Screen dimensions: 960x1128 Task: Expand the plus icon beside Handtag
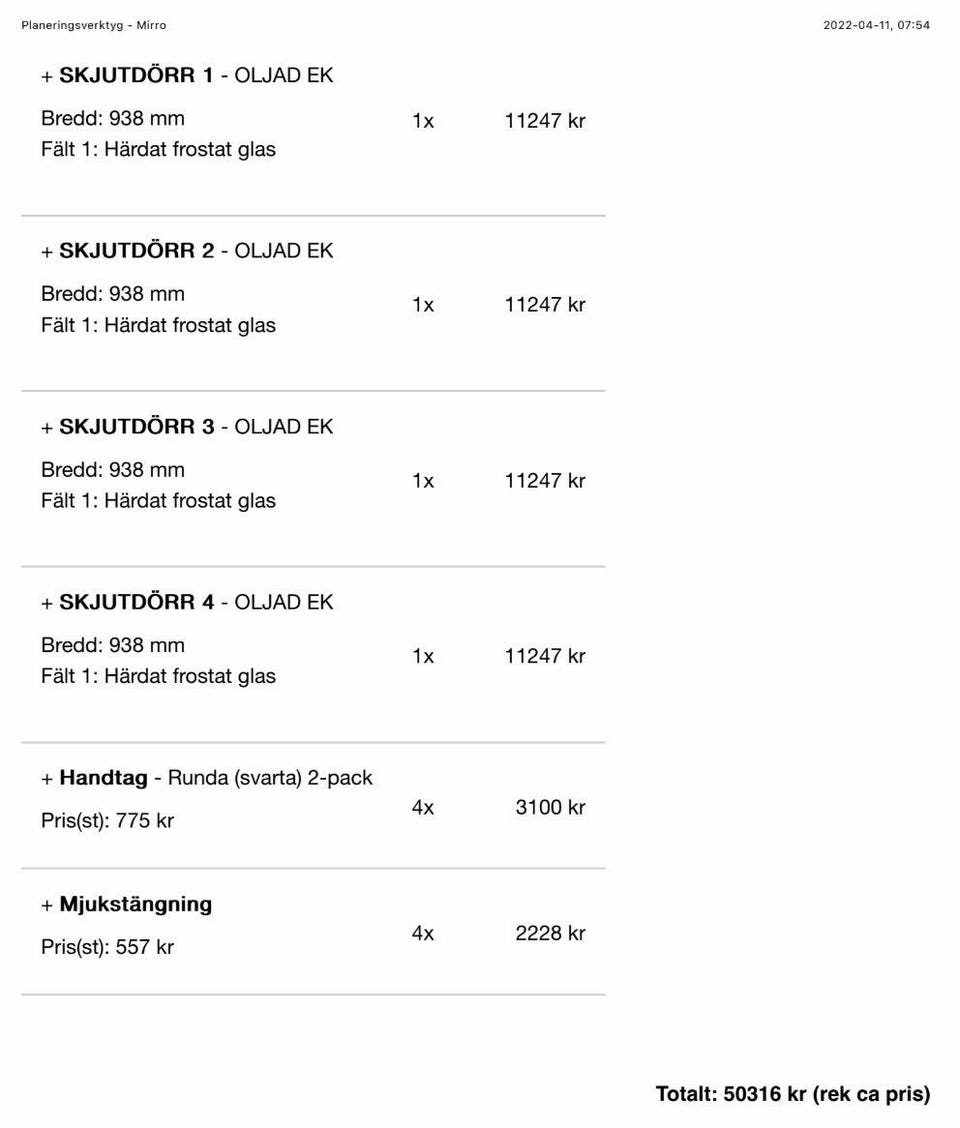coord(47,779)
